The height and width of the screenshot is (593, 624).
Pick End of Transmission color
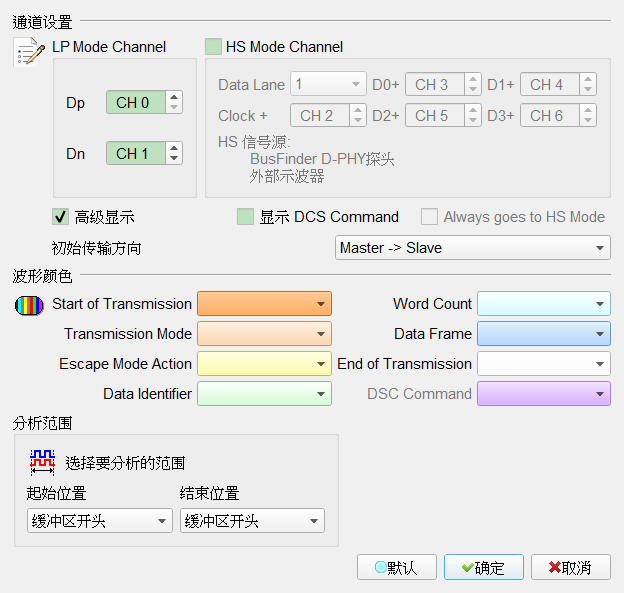[544, 364]
